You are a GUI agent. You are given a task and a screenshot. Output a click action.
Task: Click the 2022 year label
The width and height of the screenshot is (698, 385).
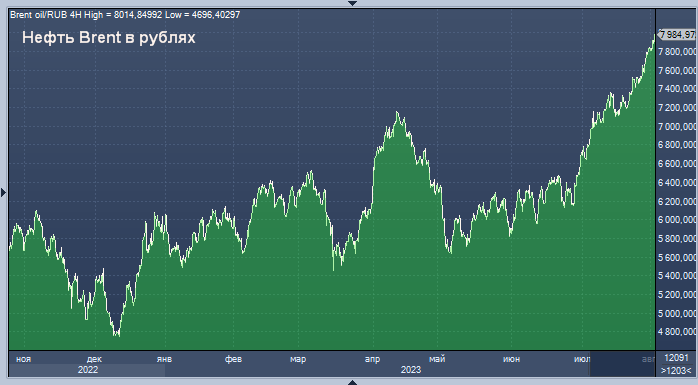point(88,370)
